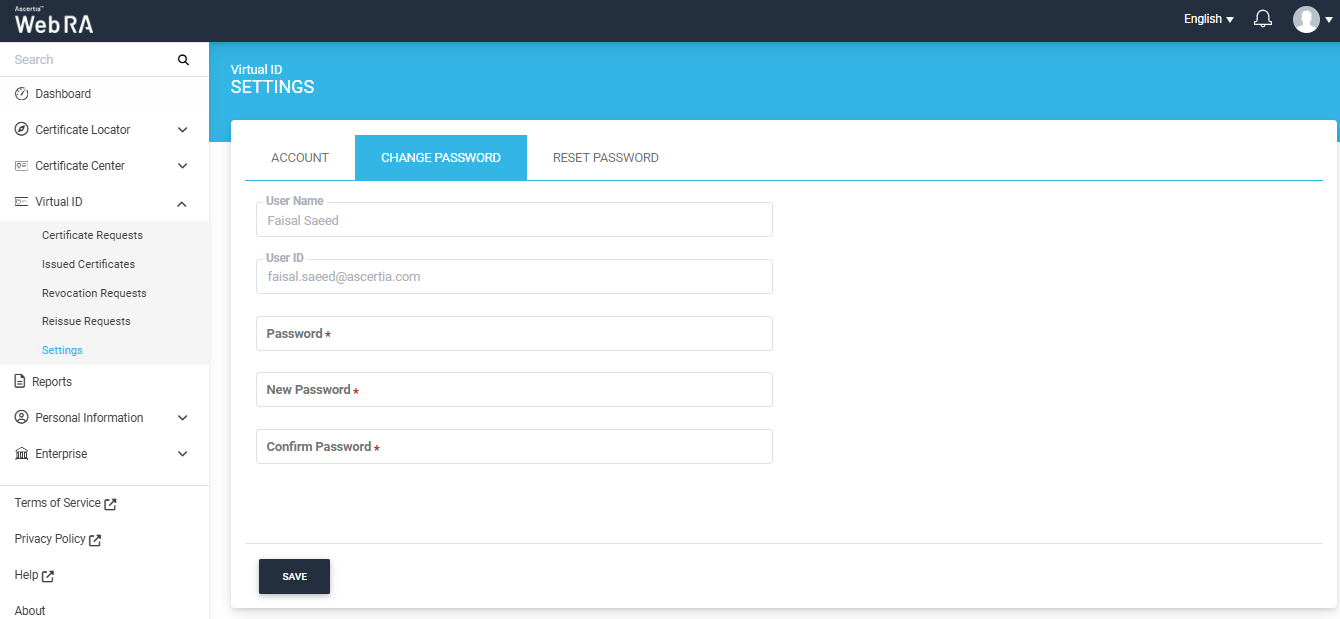Select the Change Password tab
1340x619 pixels.
point(441,158)
